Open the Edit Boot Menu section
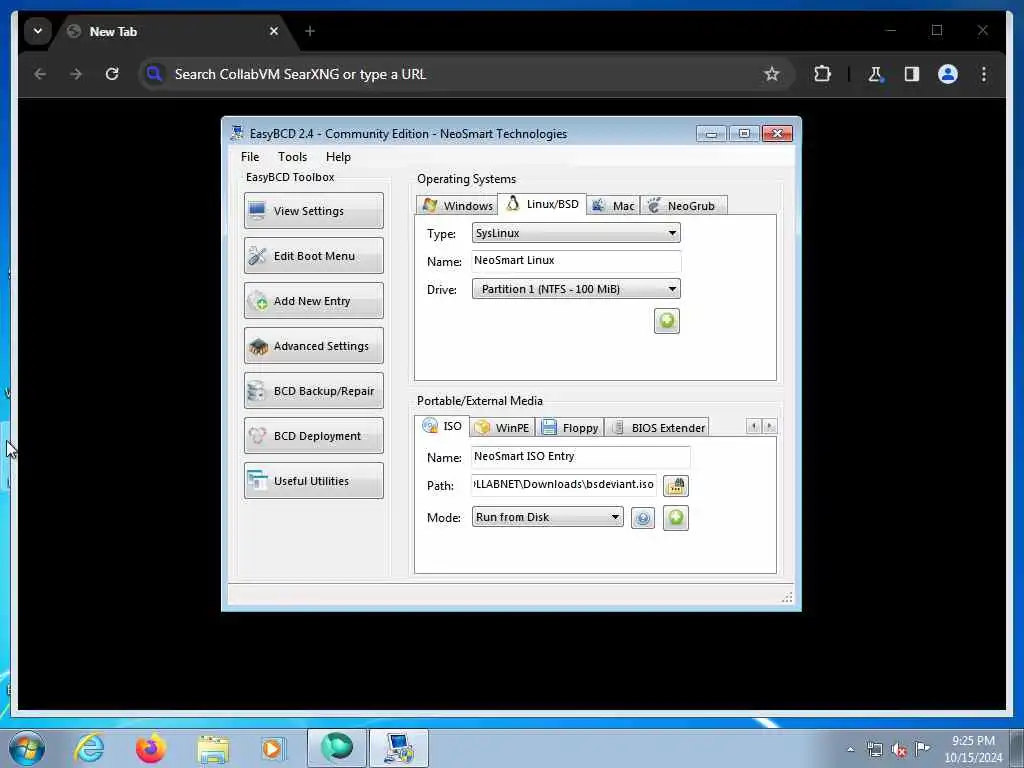This screenshot has width=1024, height=768. [313, 255]
